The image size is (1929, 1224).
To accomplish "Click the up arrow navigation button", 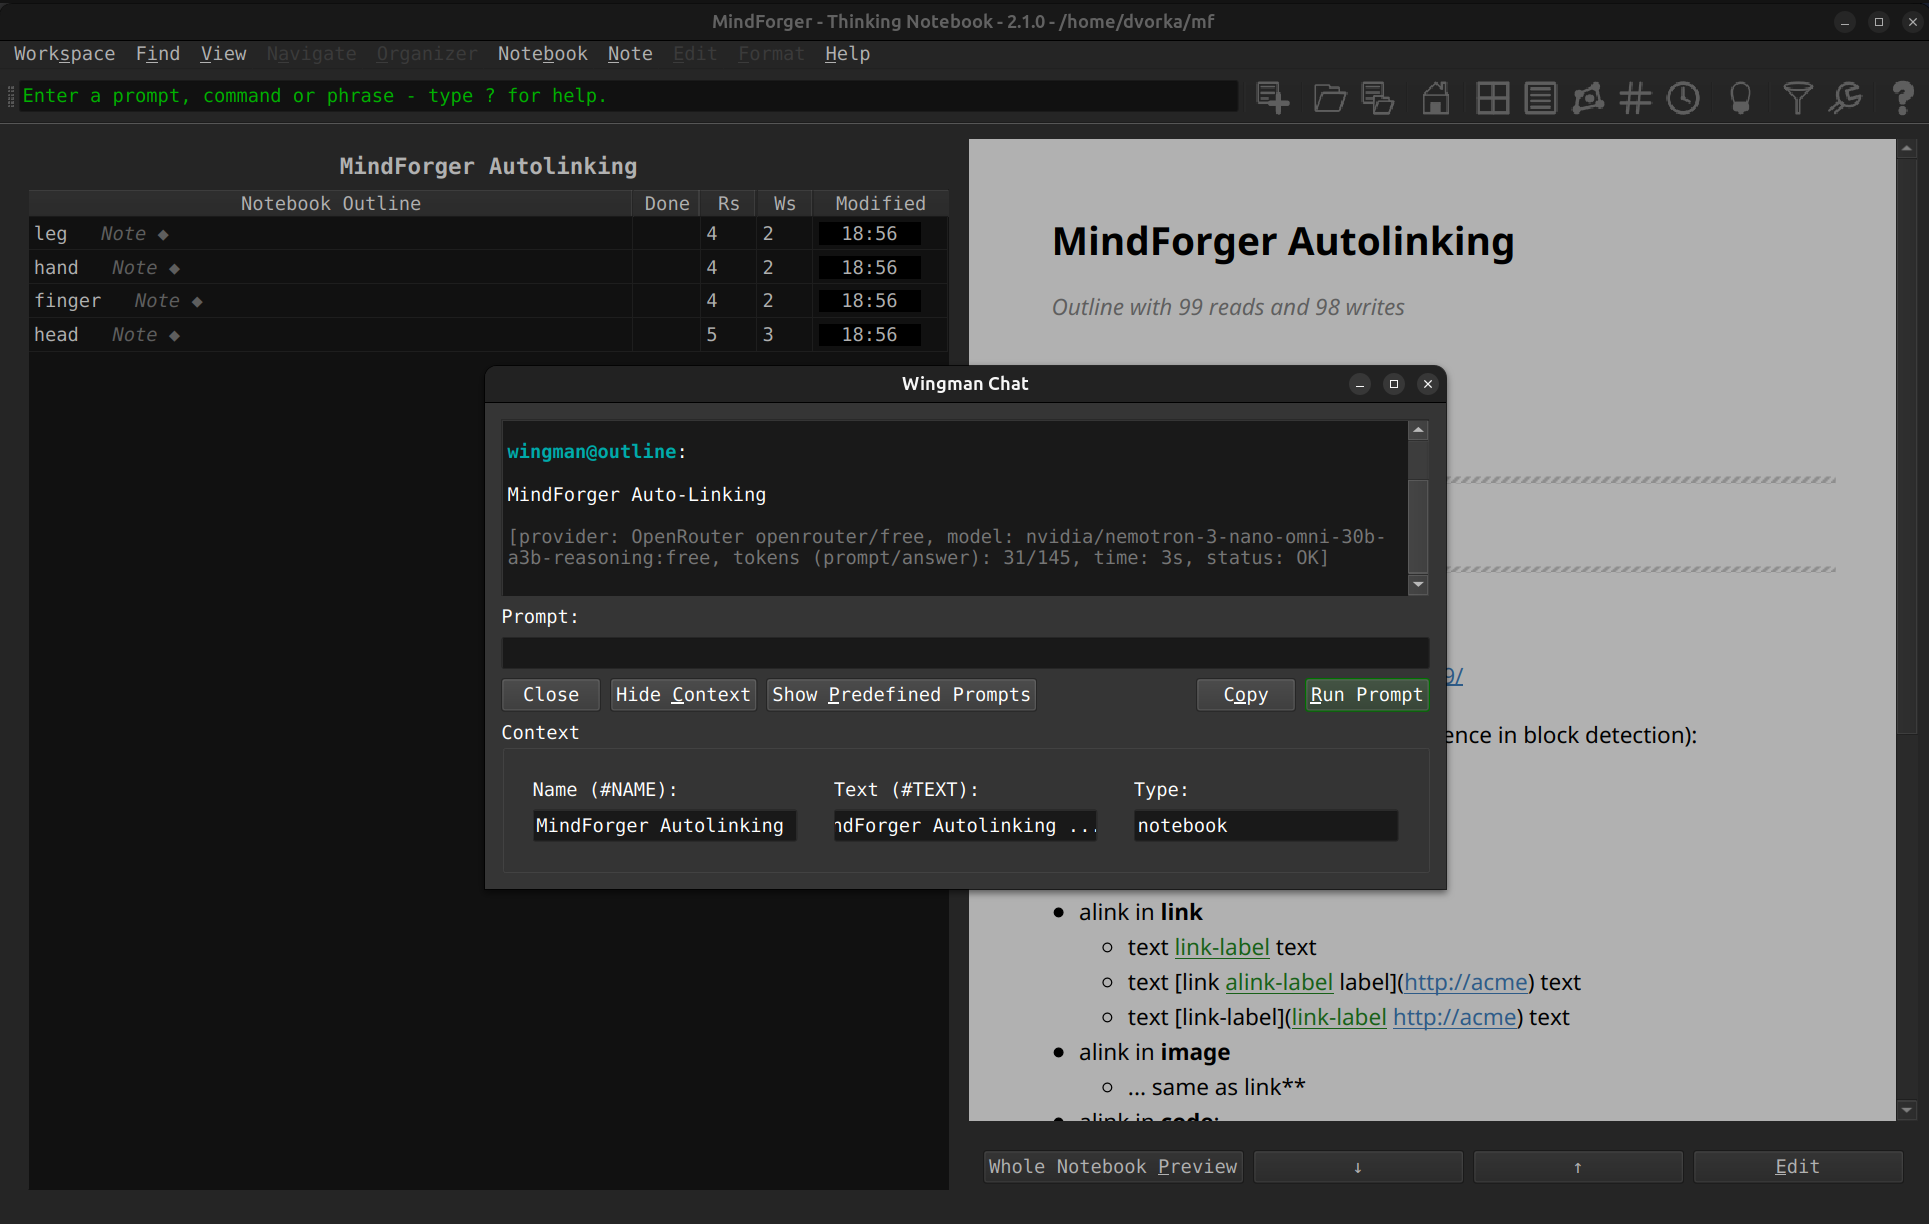I will (x=1578, y=1167).
